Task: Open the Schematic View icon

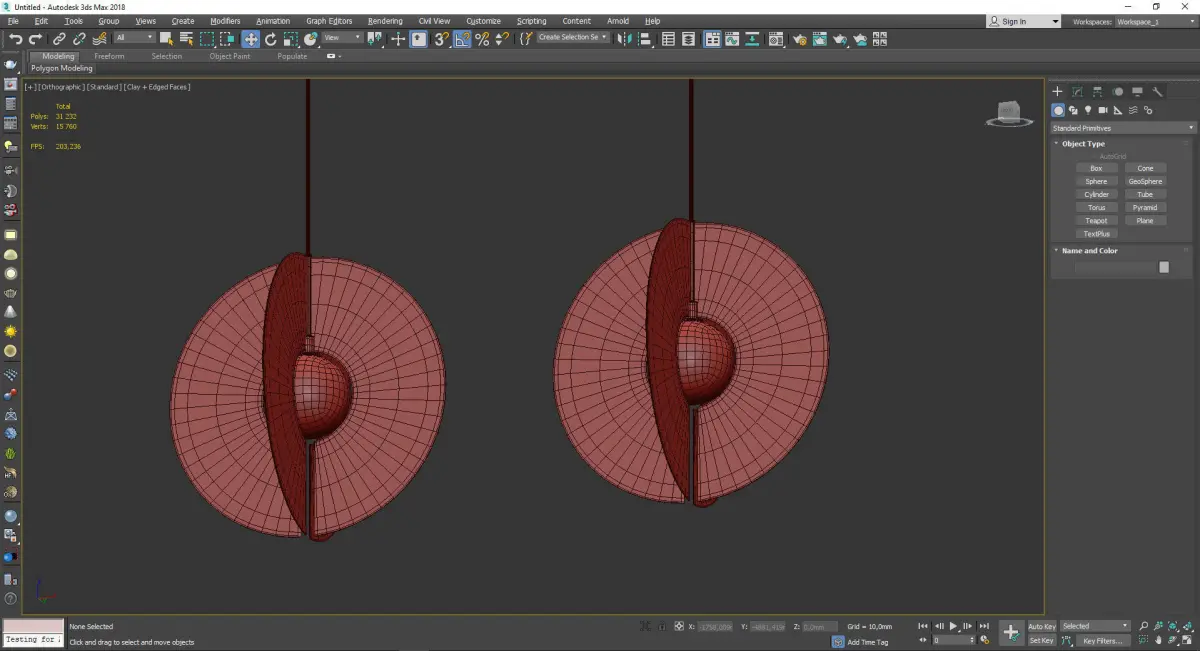Action: point(751,39)
